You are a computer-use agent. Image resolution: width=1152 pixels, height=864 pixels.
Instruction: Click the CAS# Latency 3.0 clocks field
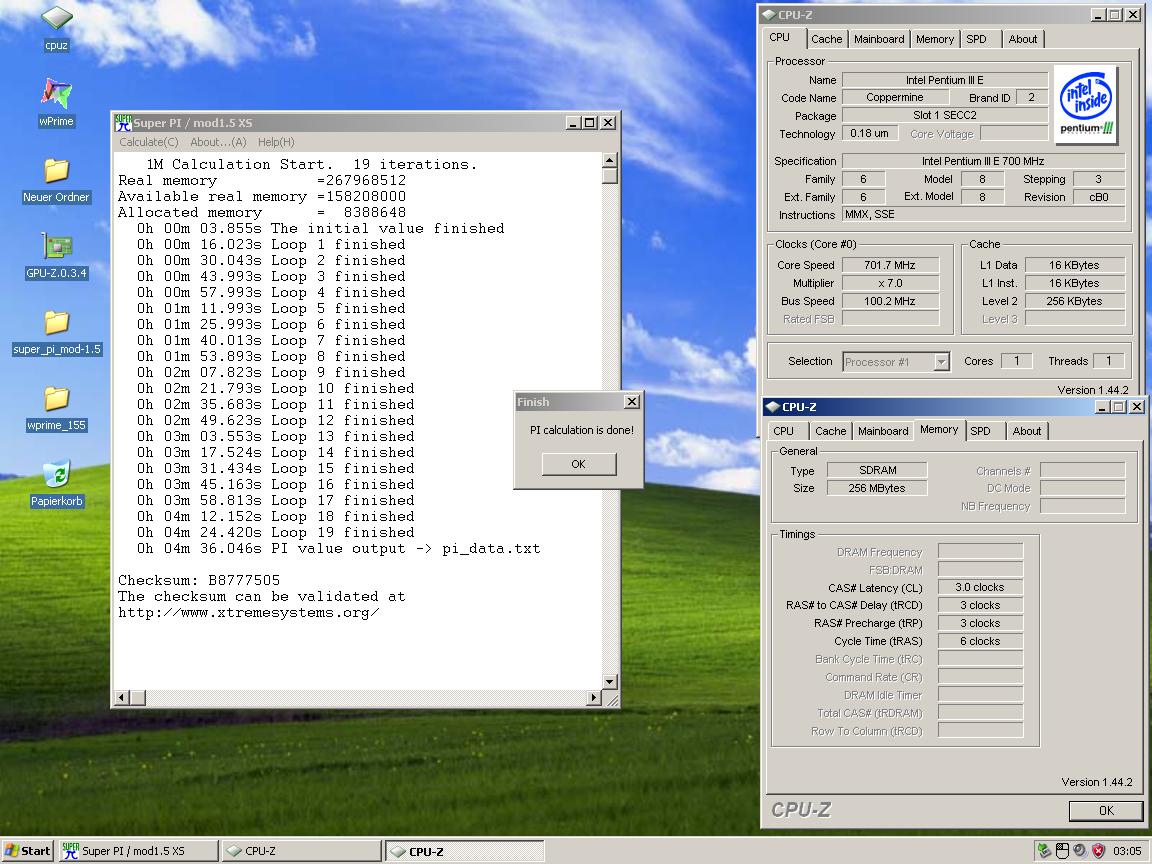979,587
